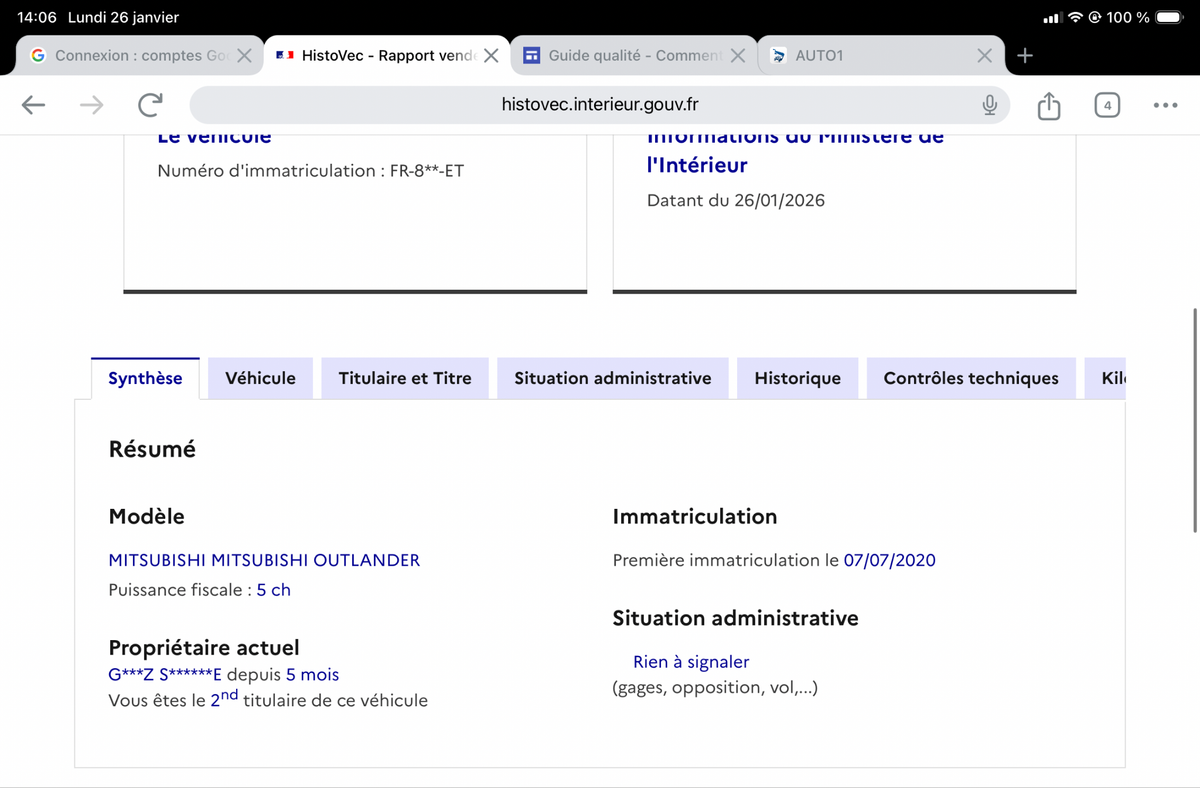Go forward with the forward arrow
1200x788 pixels.
click(91, 105)
